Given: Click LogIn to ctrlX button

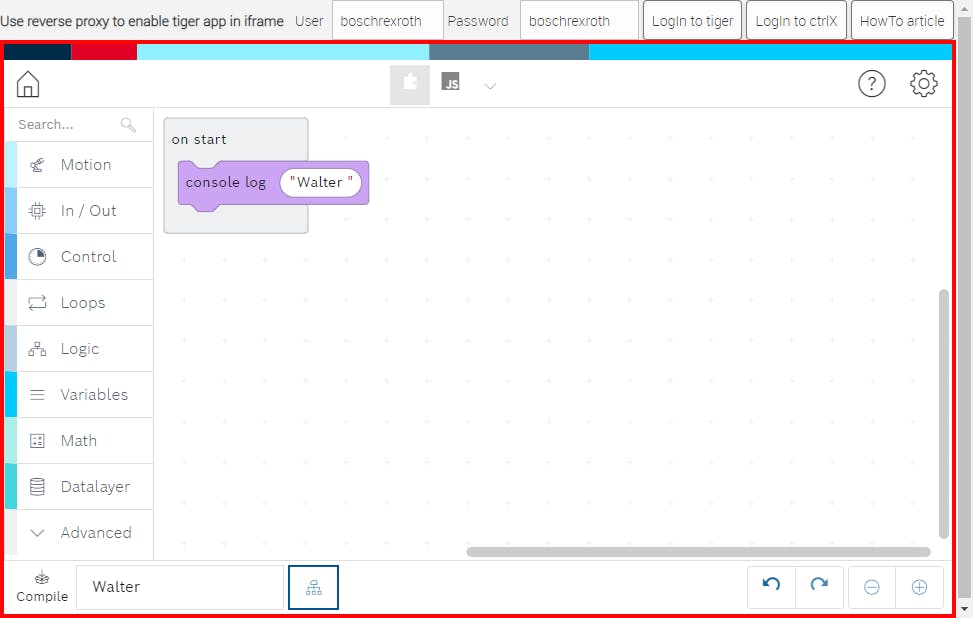Looking at the screenshot, I should click(x=796, y=21).
